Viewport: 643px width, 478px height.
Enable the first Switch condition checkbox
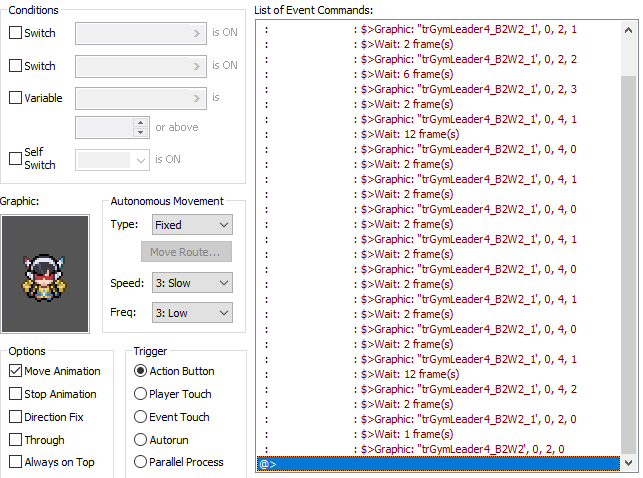(15, 33)
